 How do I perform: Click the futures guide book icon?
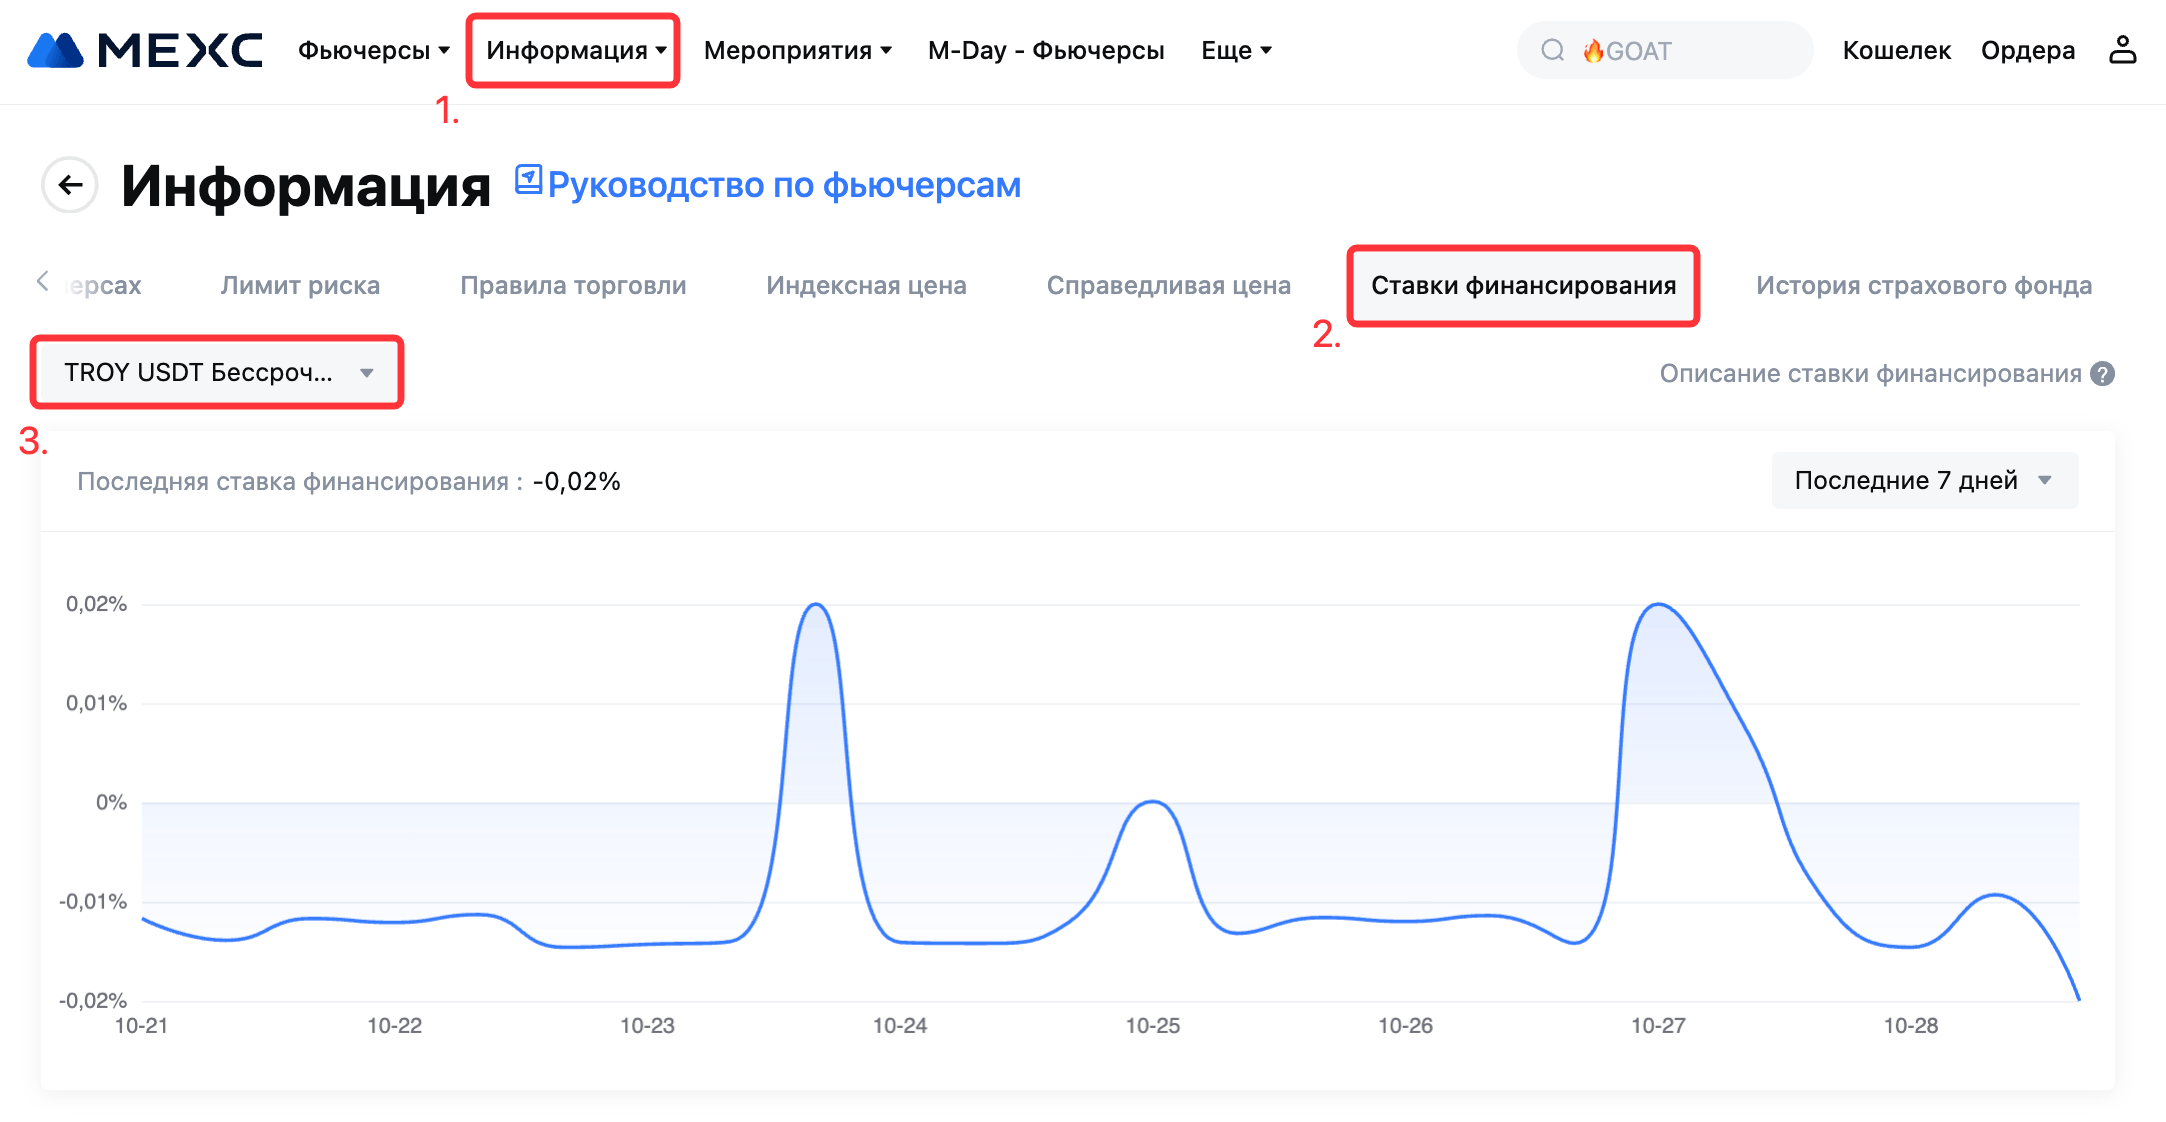[x=528, y=180]
